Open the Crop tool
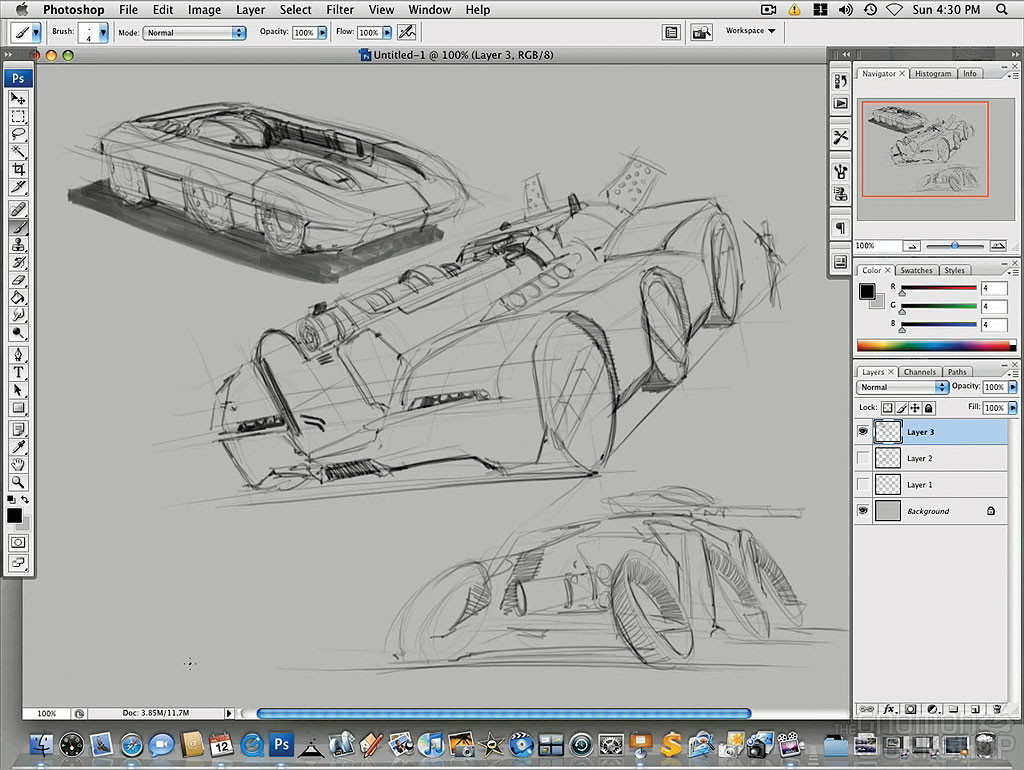Image resolution: width=1024 pixels, height=770 pixels. coord(18,170)
